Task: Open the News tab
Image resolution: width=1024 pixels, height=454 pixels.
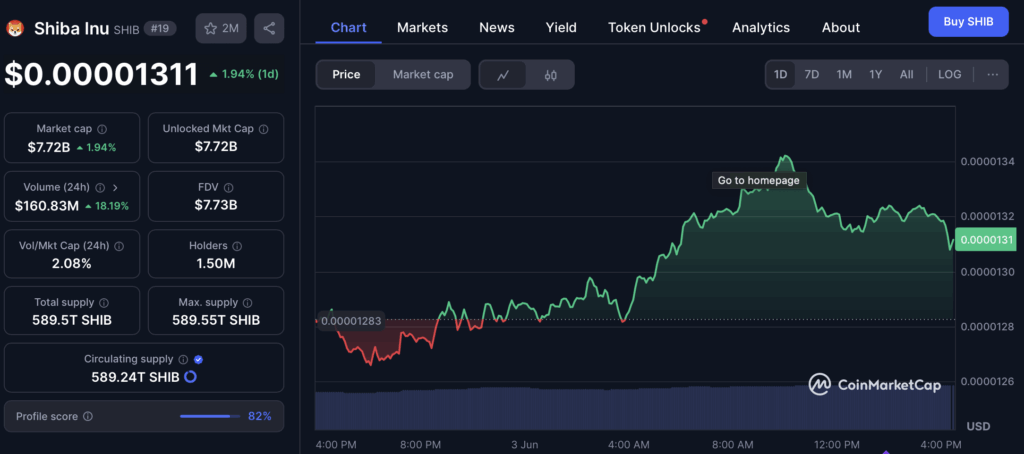Action: 497,27
